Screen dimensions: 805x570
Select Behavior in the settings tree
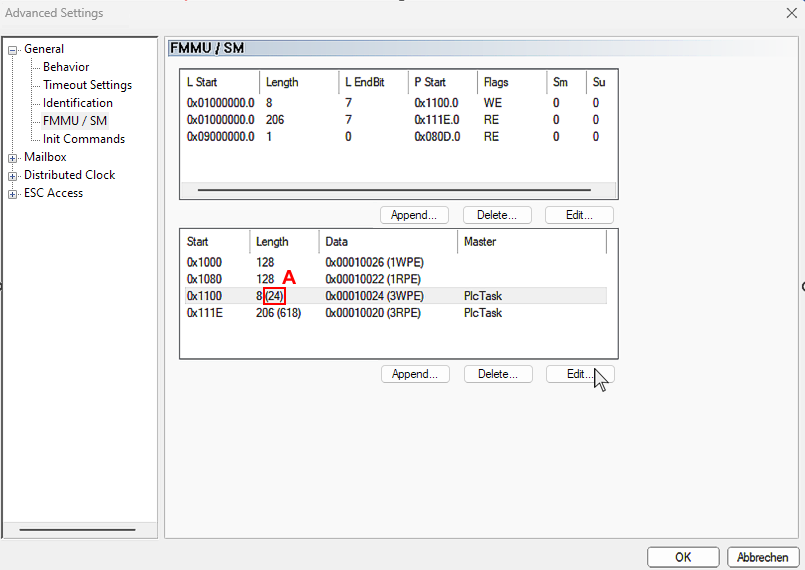66,67
